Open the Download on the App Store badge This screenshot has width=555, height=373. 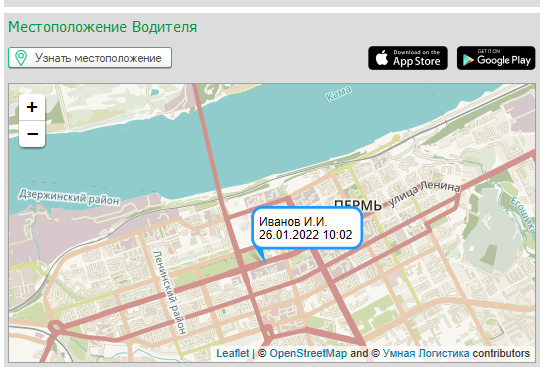pos(408,58)
